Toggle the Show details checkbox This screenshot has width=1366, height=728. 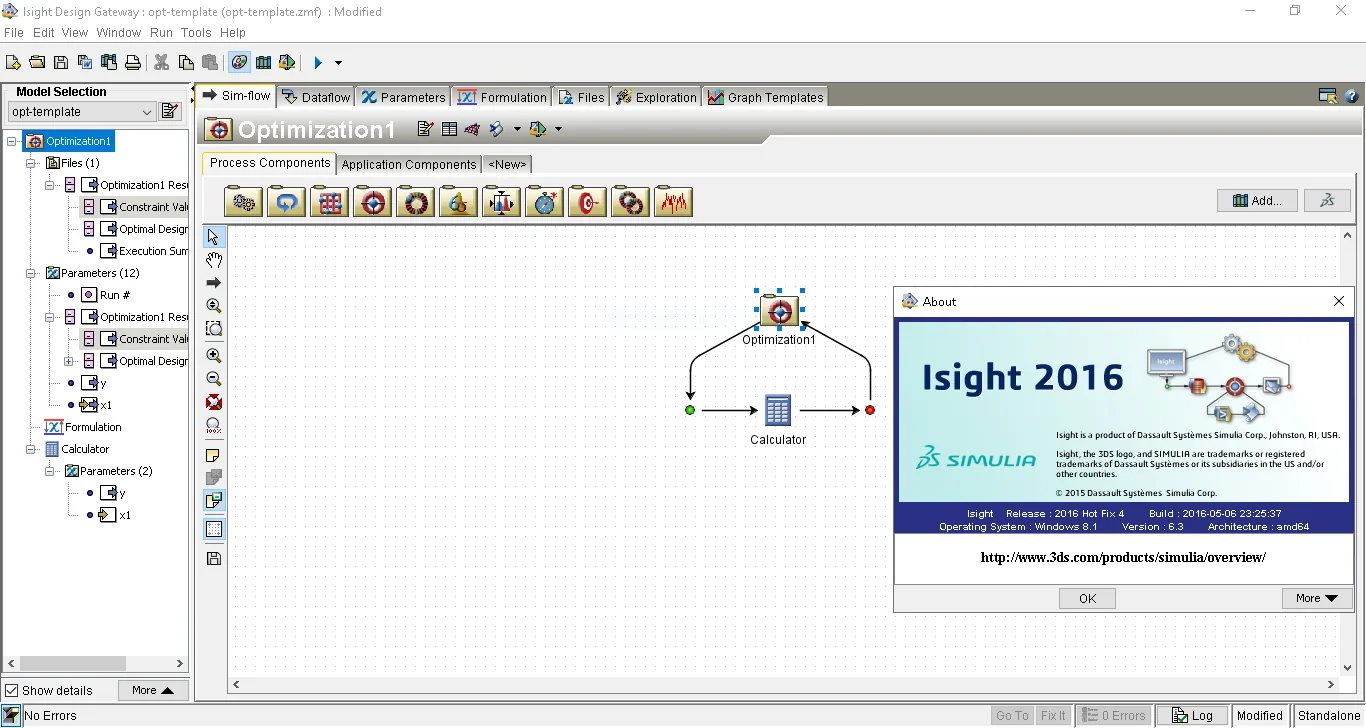12,691
